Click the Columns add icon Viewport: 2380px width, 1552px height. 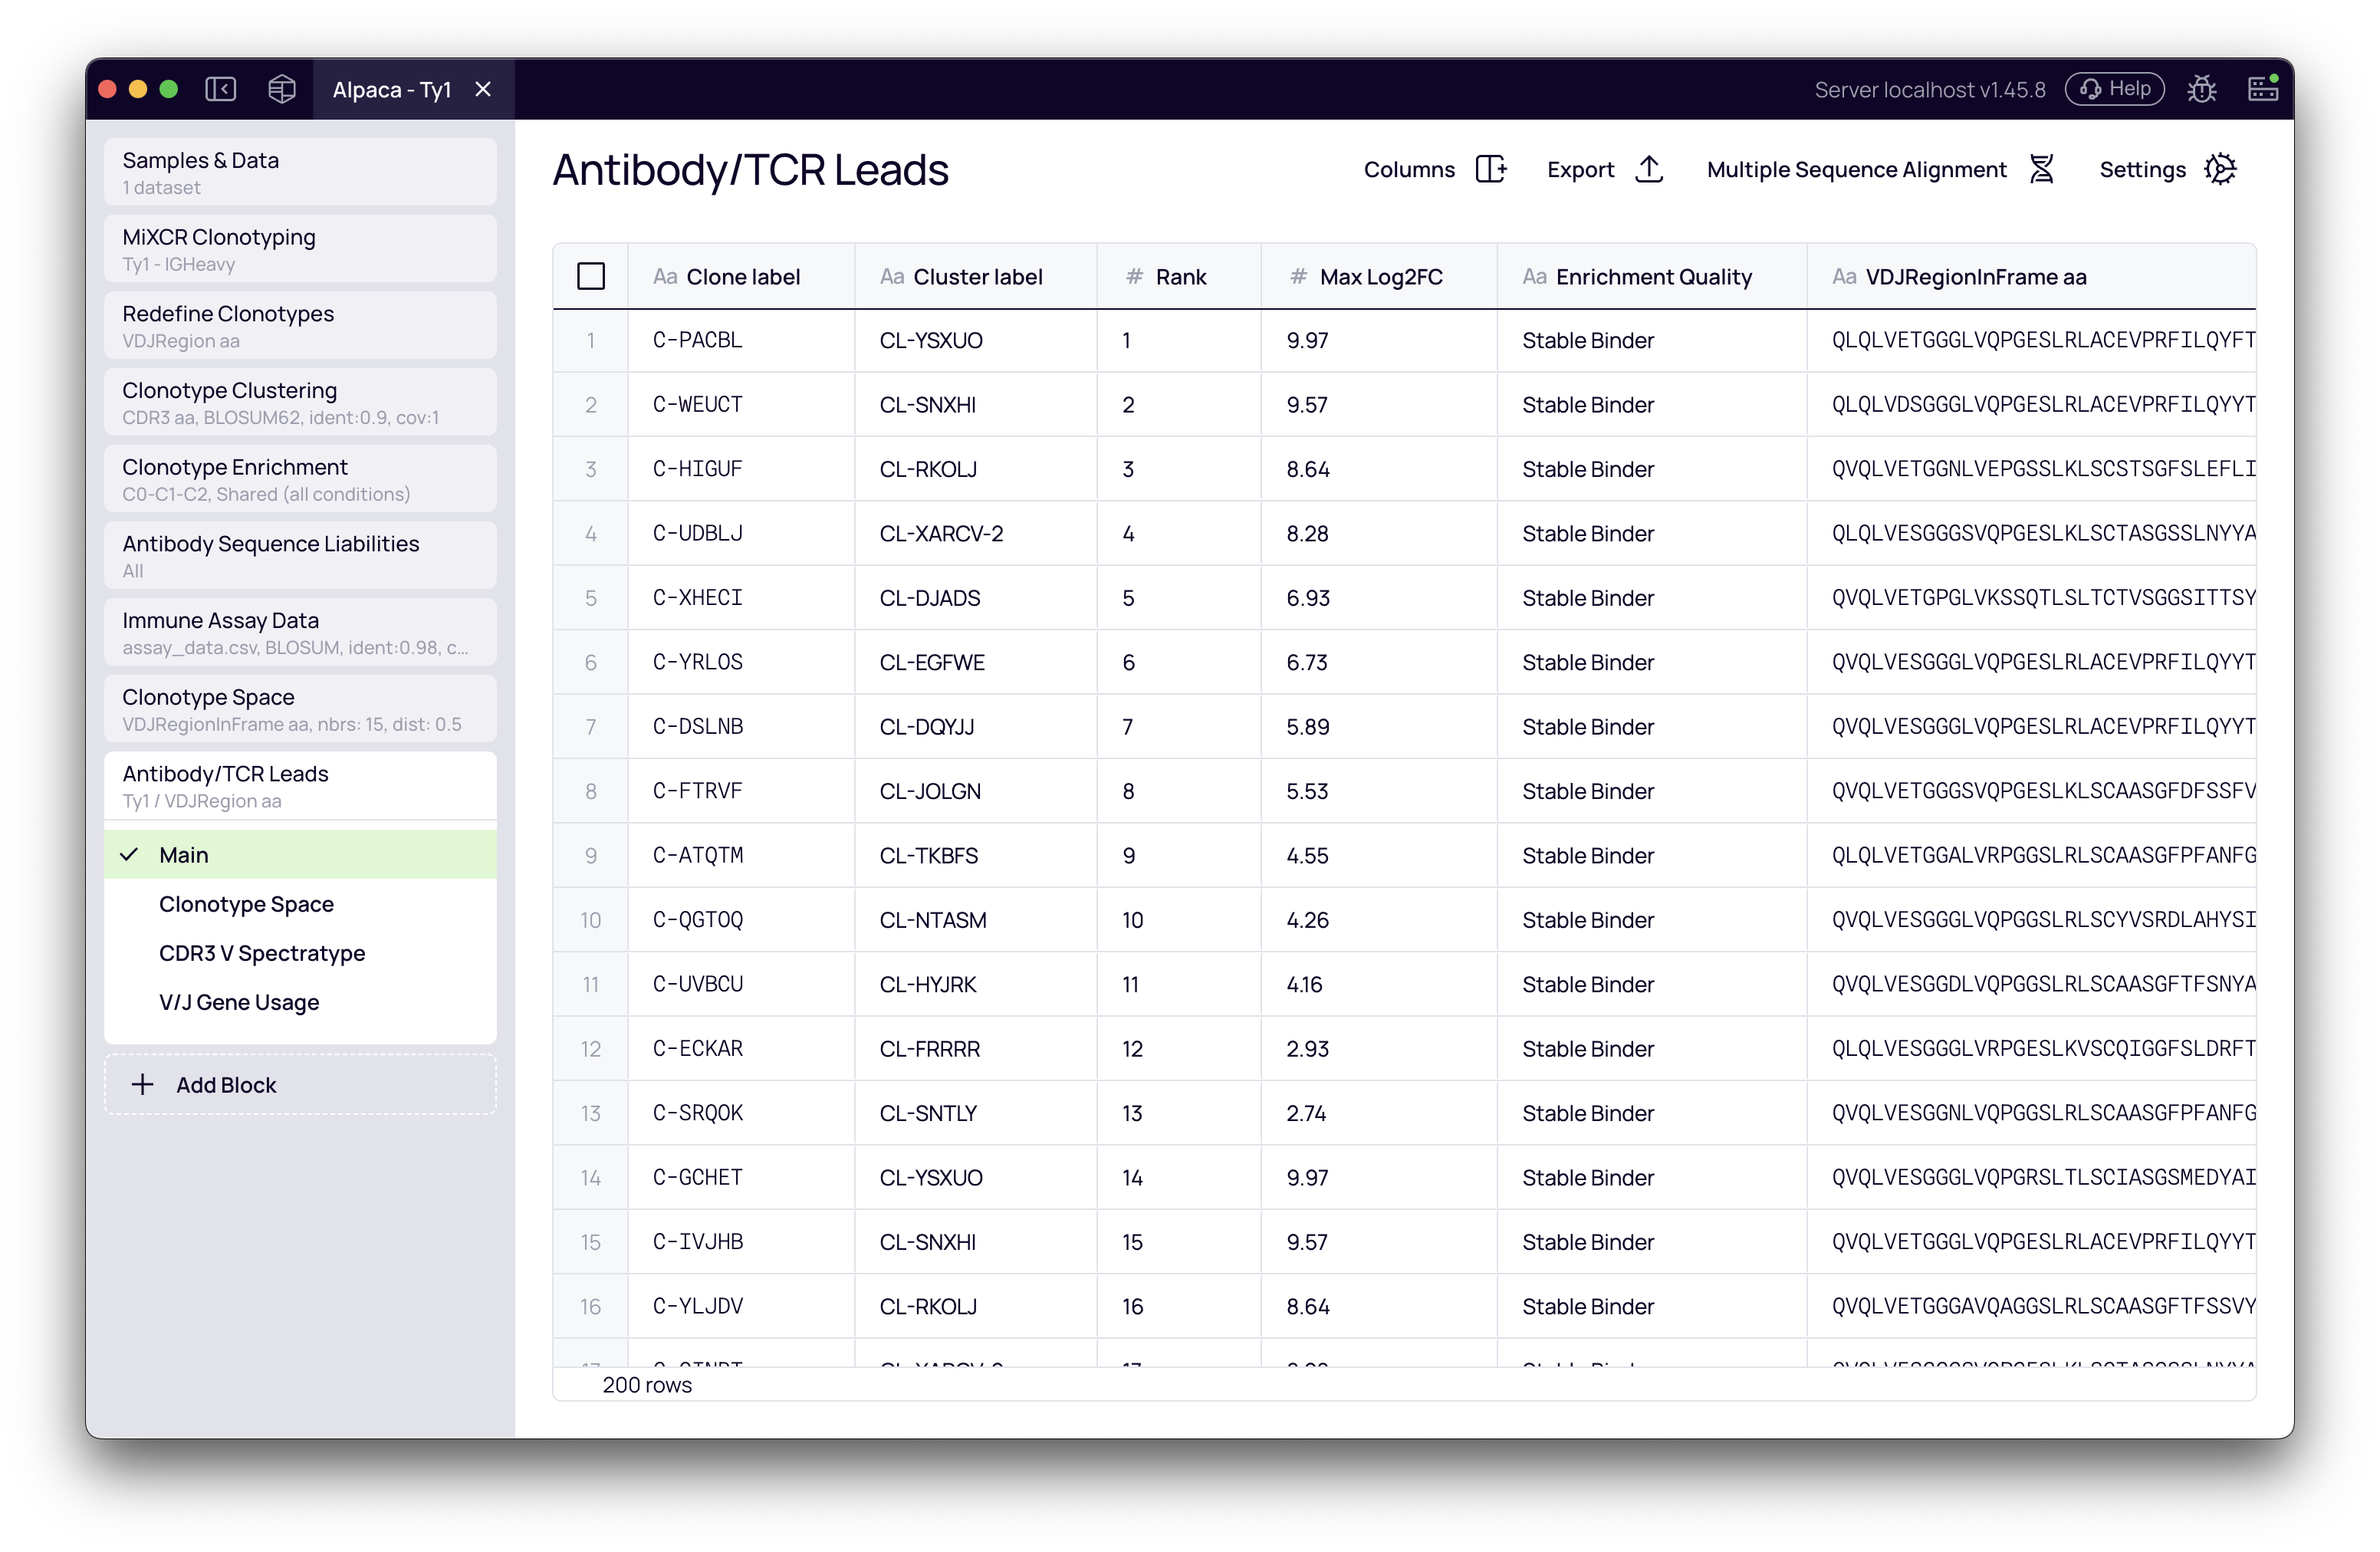point(1490,169)
